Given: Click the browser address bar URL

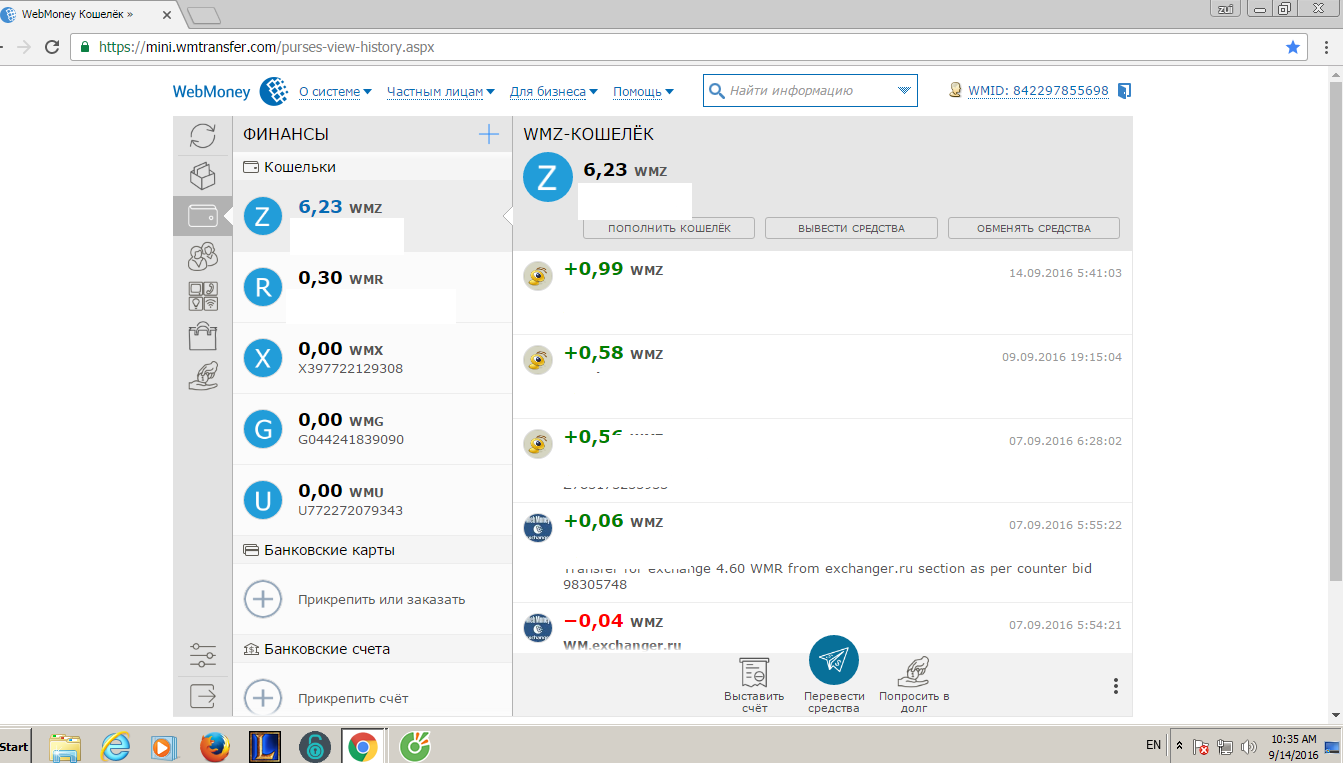Looking at the screenshot, I should click(x=266, y=47).
